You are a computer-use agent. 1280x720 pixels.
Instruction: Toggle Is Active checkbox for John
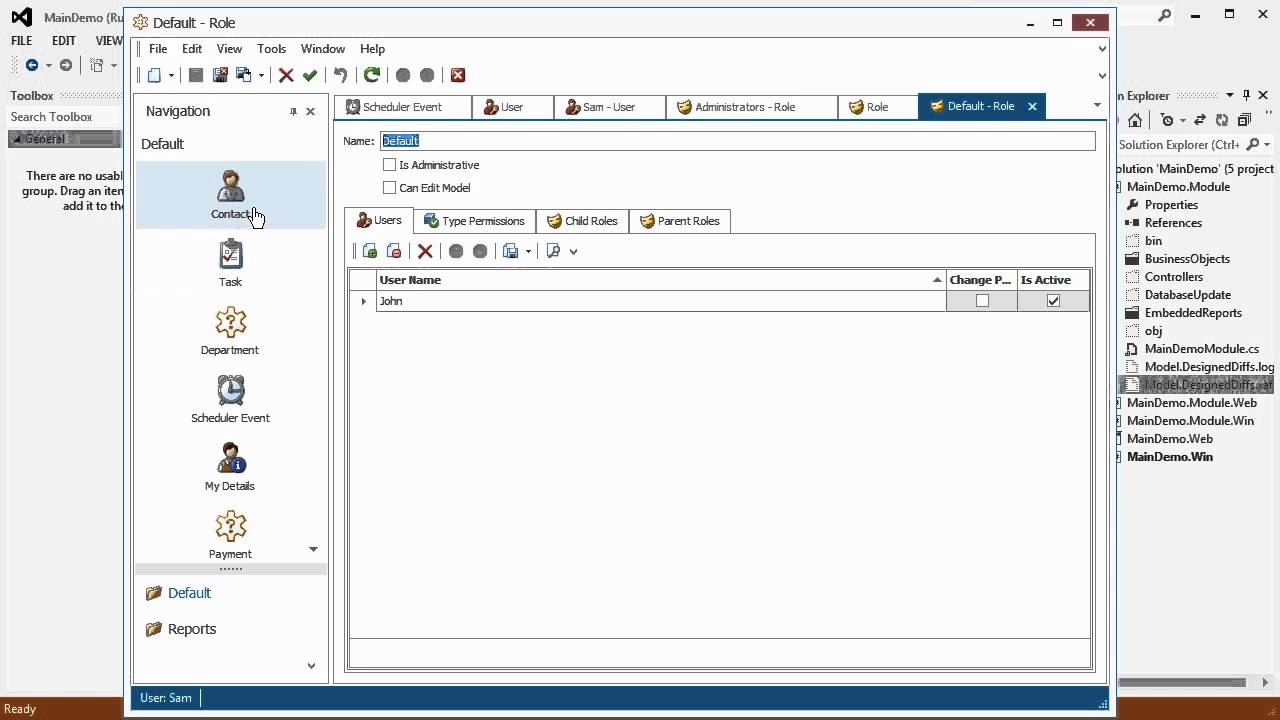[x=1053, y=301]
